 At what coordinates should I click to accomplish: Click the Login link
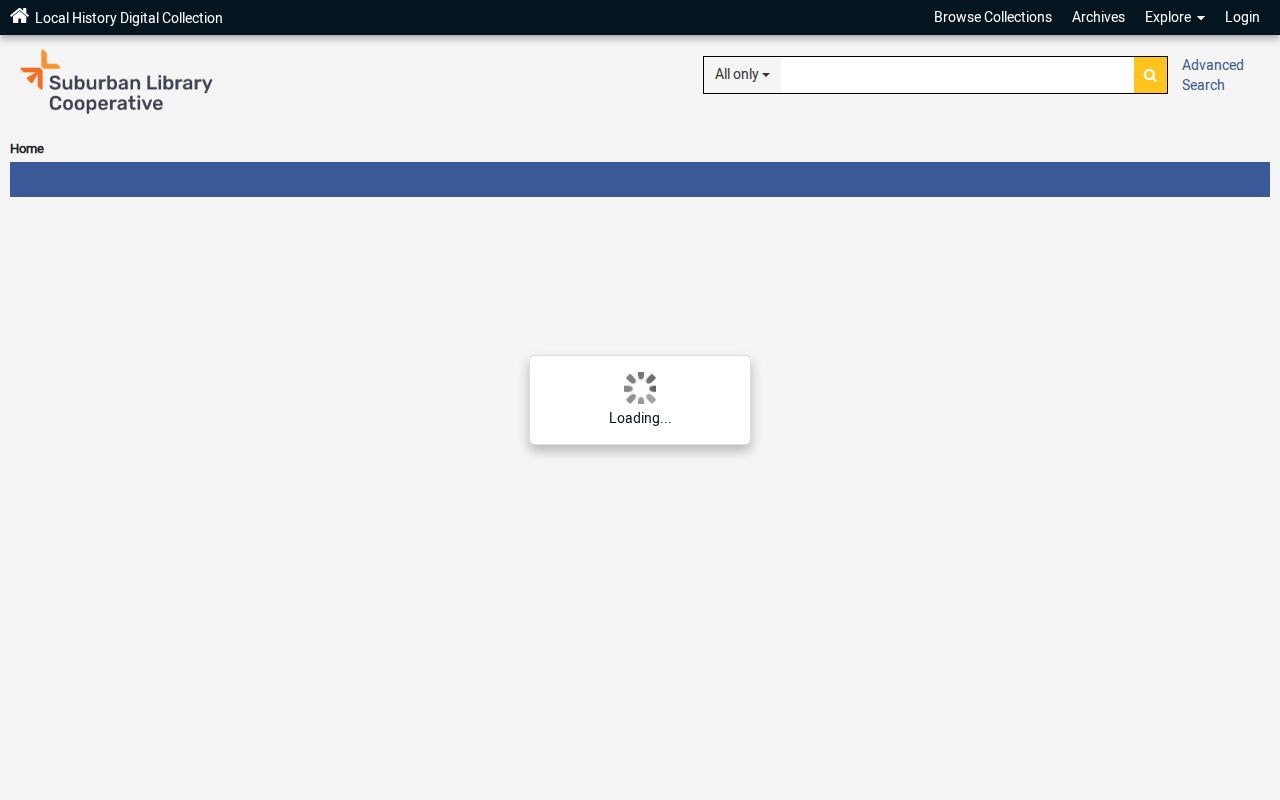1242,17
